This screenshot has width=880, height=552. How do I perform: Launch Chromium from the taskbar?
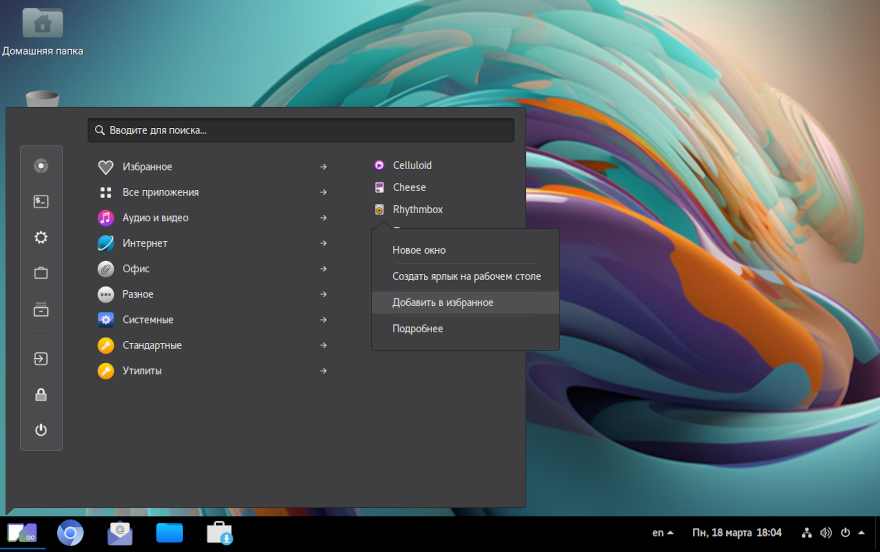point(70,533)
